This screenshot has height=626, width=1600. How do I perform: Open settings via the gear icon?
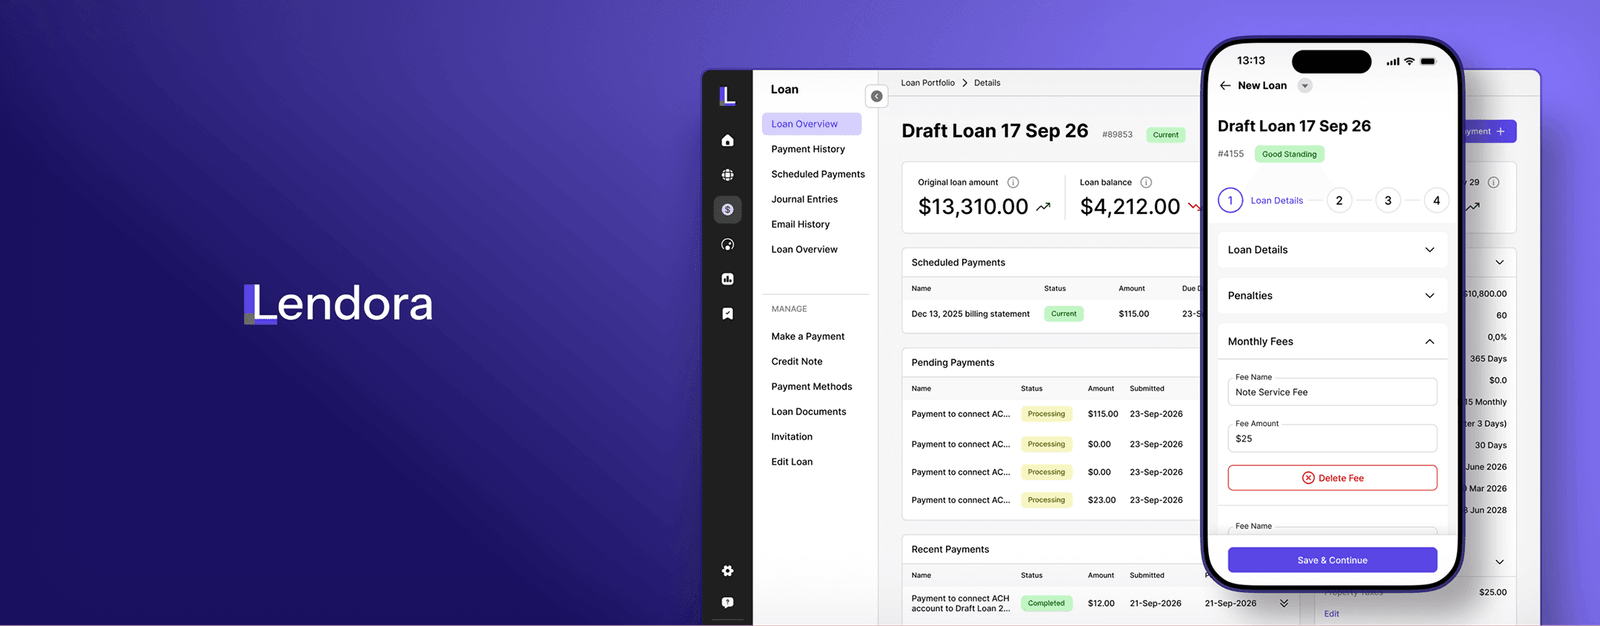click(x=727, y=571)
